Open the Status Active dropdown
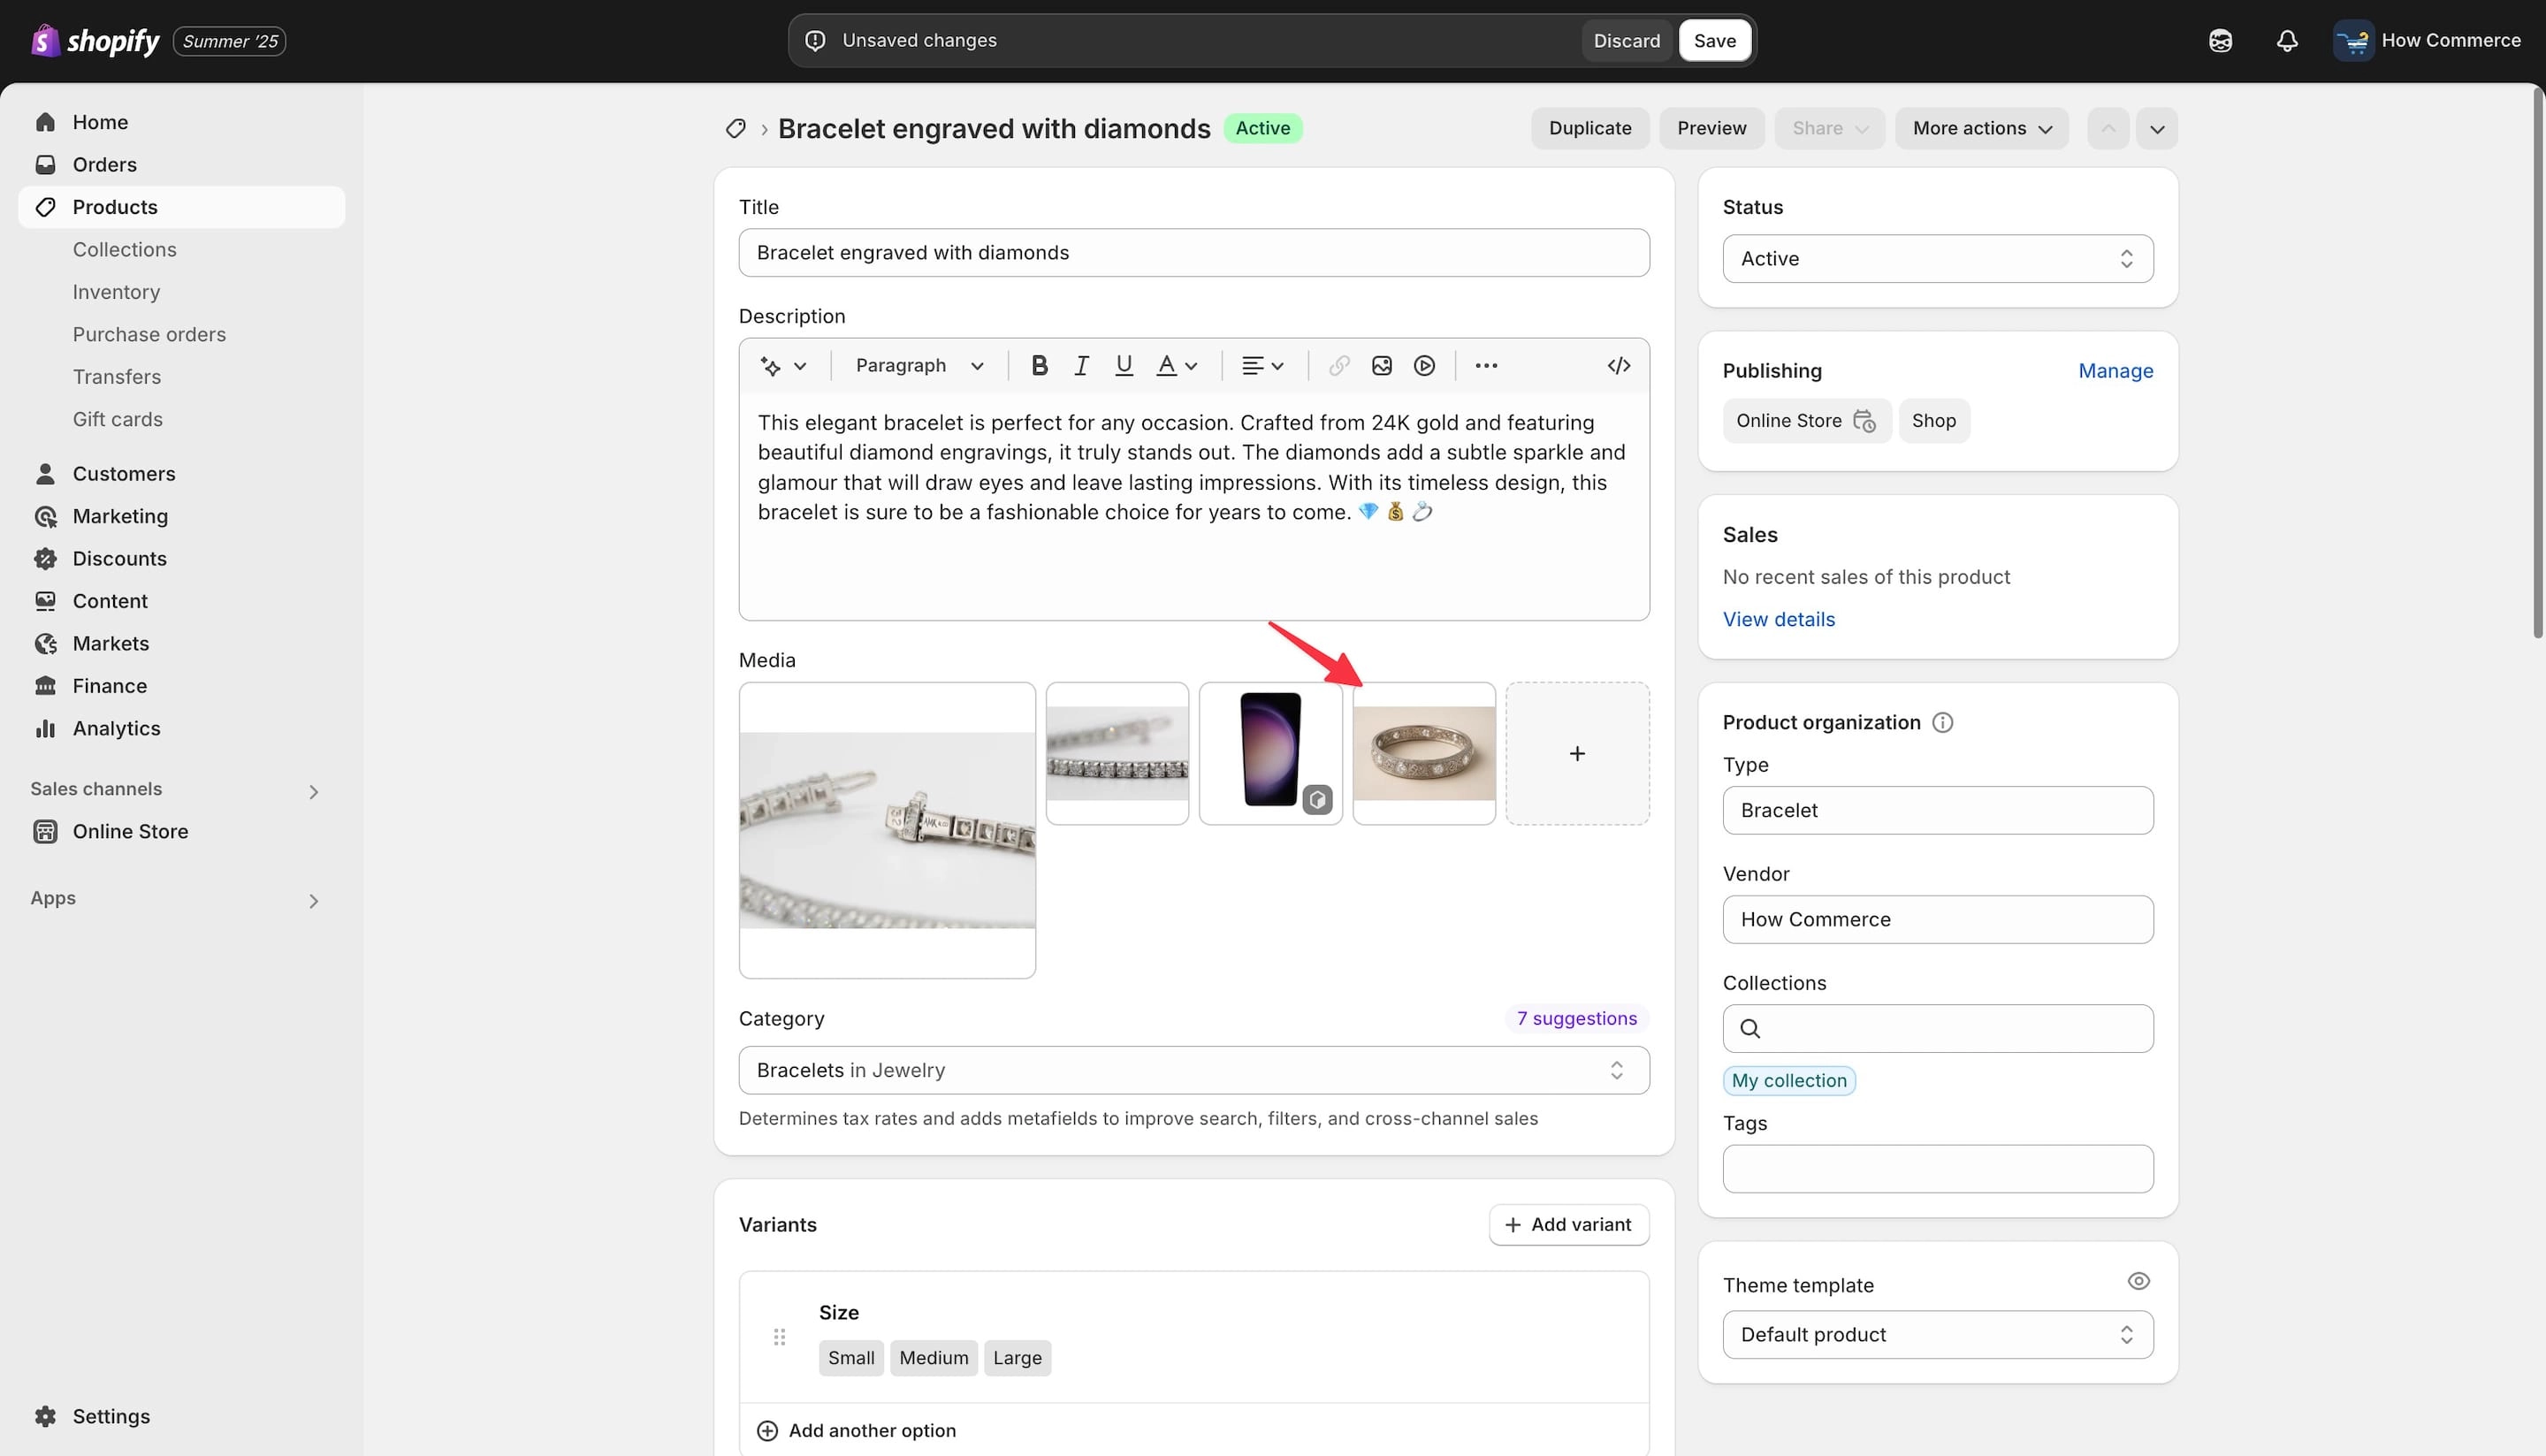The height and width of the screenshot is (1456, 2546). click(1937, 259)
